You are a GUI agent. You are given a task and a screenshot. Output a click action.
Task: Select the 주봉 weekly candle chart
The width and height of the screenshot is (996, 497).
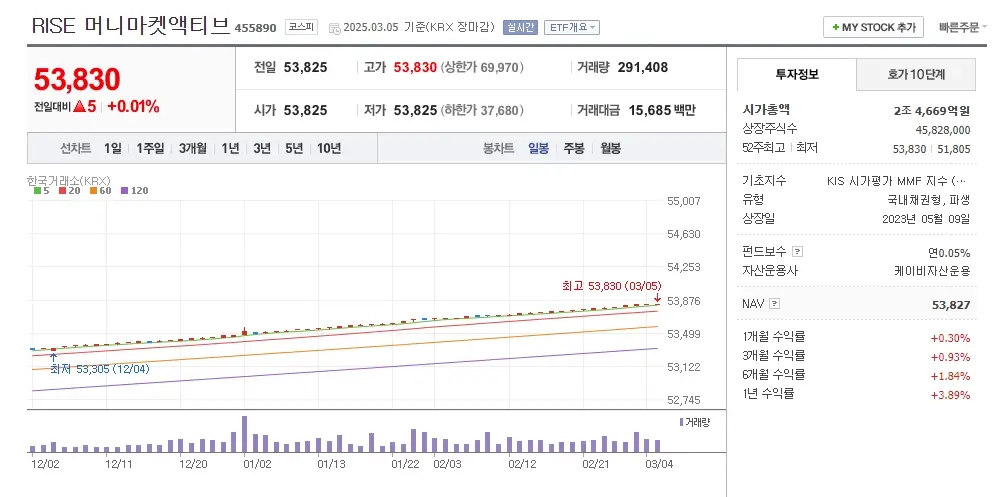click(x=574, y=148)
